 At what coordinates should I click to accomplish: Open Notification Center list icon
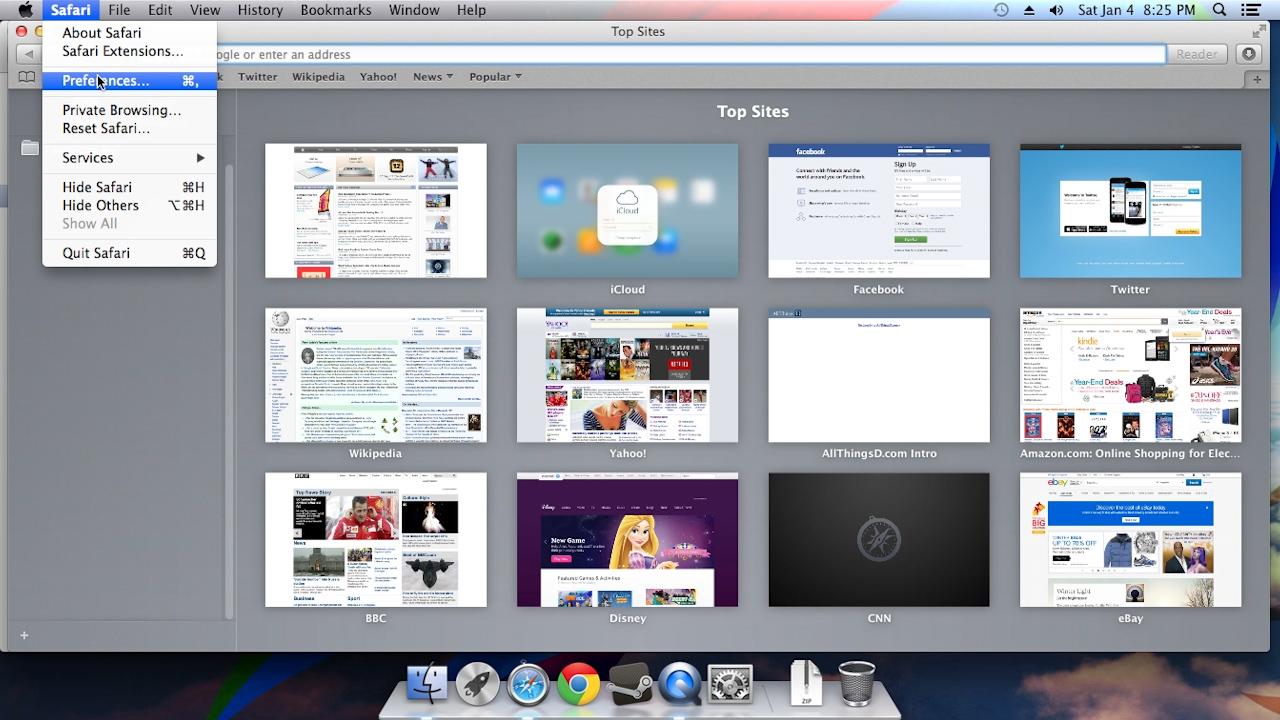click(1250, 10)
